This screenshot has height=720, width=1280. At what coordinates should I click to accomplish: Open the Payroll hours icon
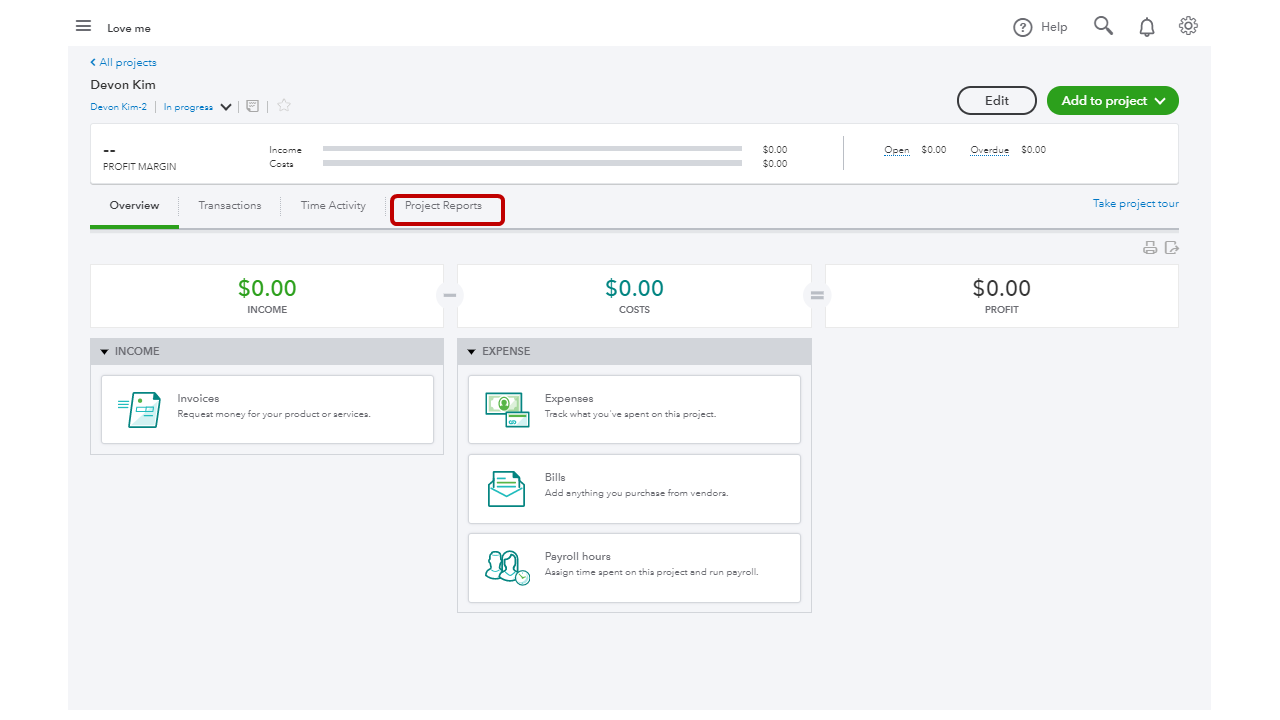click(x=505, y=565)
